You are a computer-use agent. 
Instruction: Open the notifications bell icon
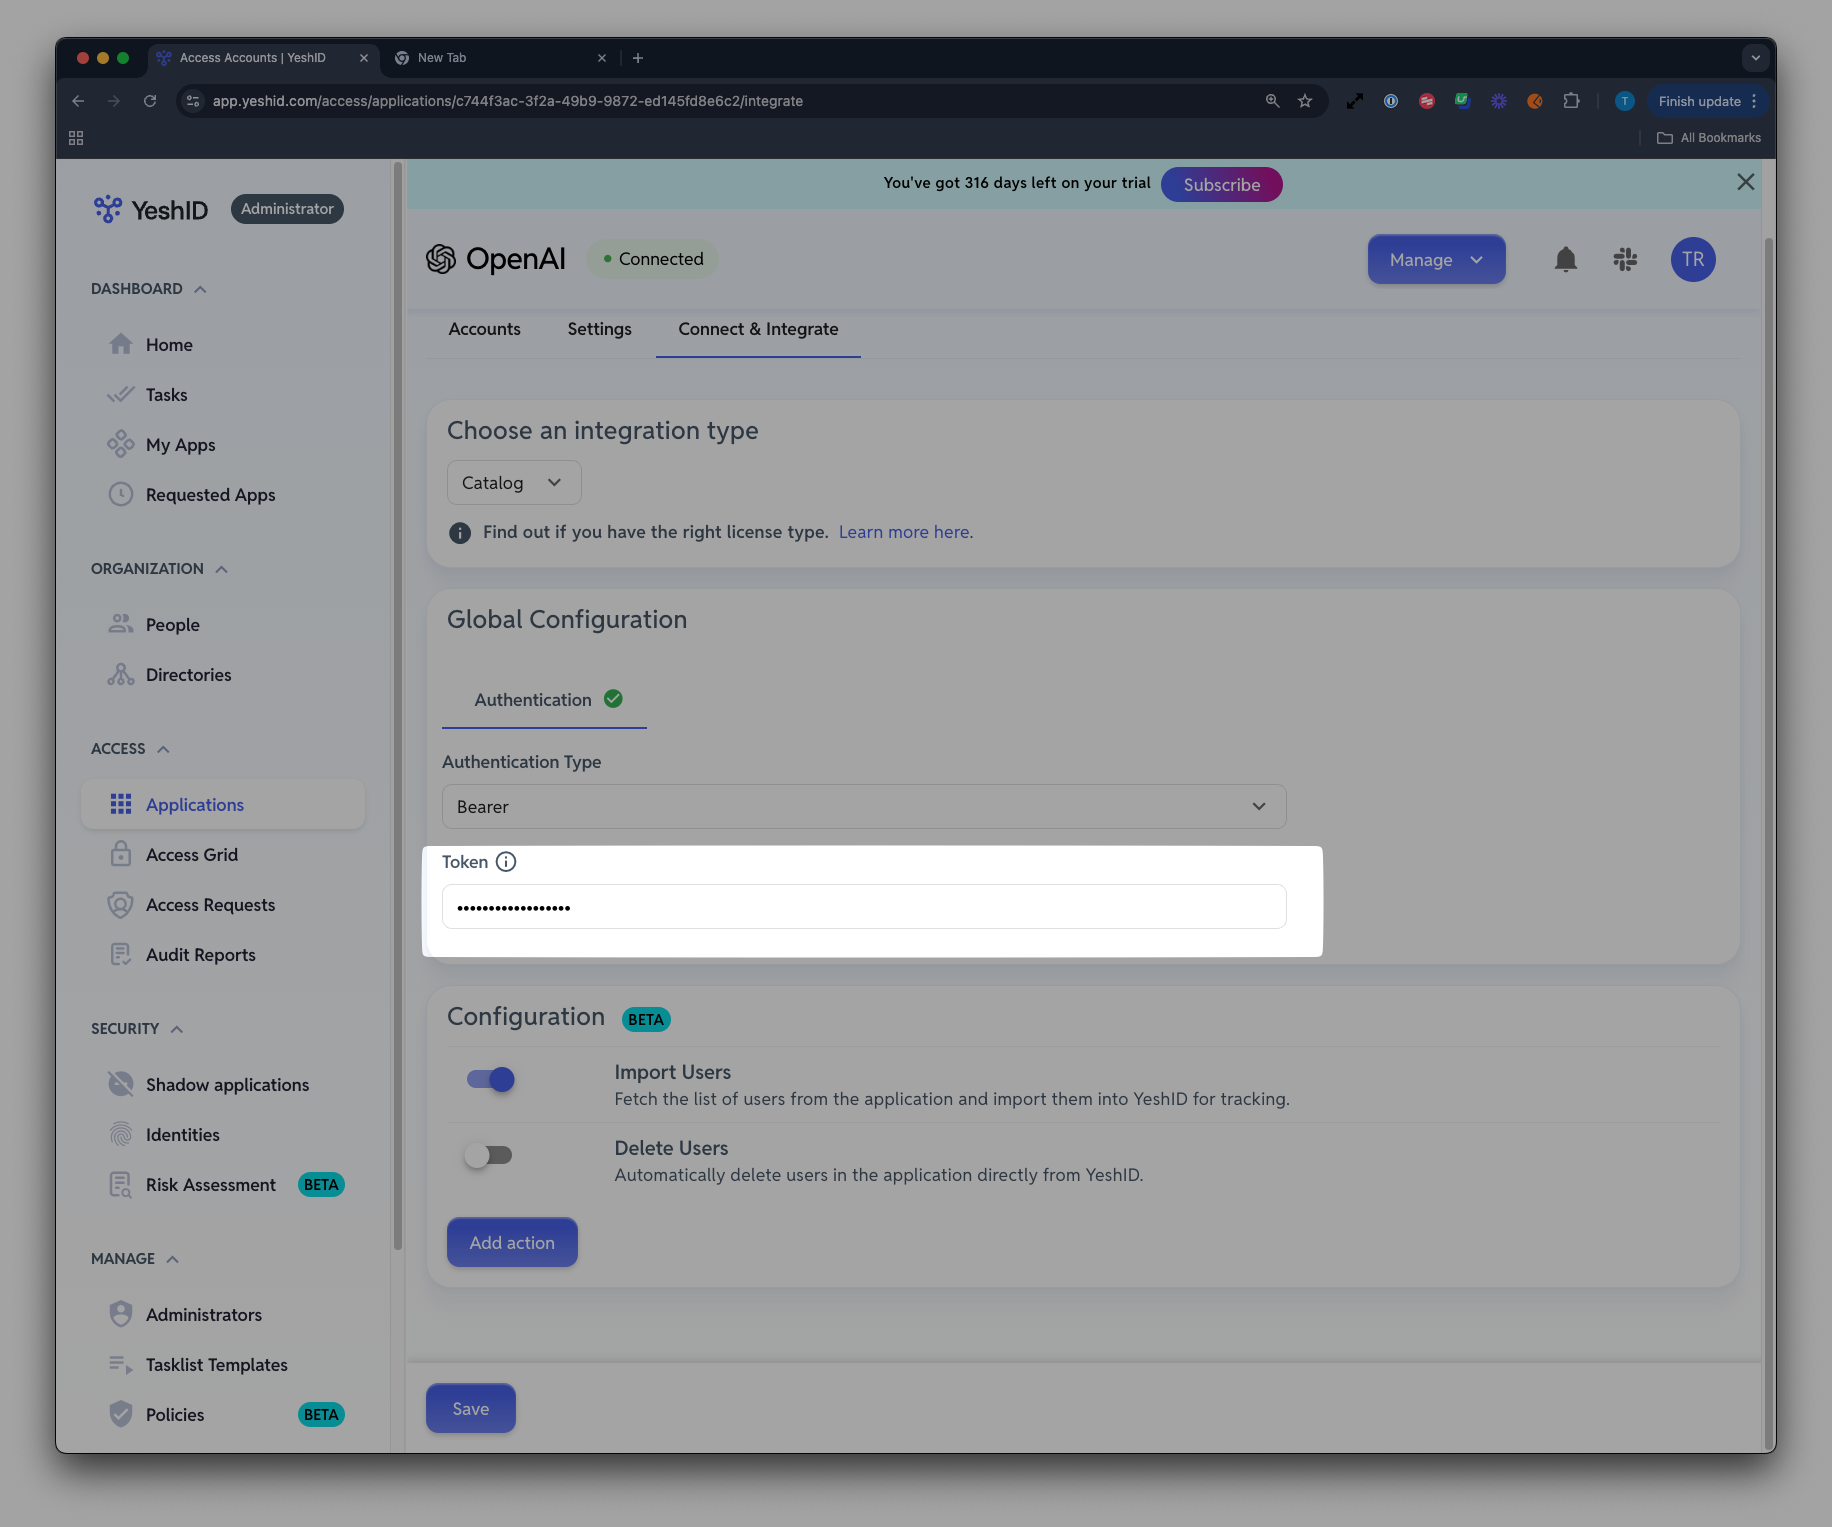pyautogui.click(x=1565, y=260)
